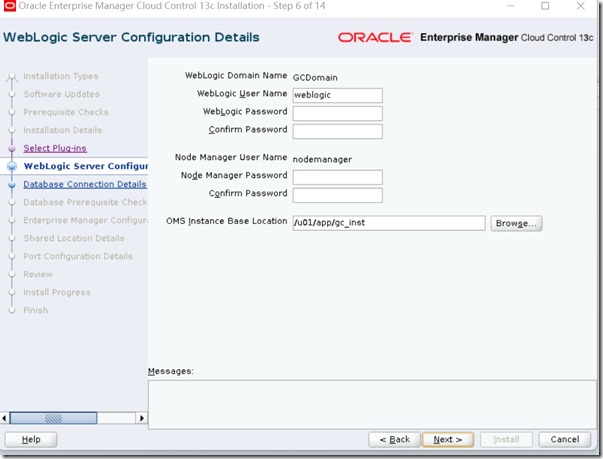The height and width of the screenshot is (459, 603).
Task: Click the Install Progress step
Action: pyautogui.click(x=57, y=293)
